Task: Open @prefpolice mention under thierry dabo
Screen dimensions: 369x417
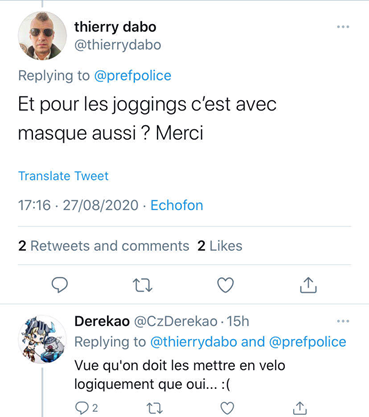Action: (x=133, y=76)
